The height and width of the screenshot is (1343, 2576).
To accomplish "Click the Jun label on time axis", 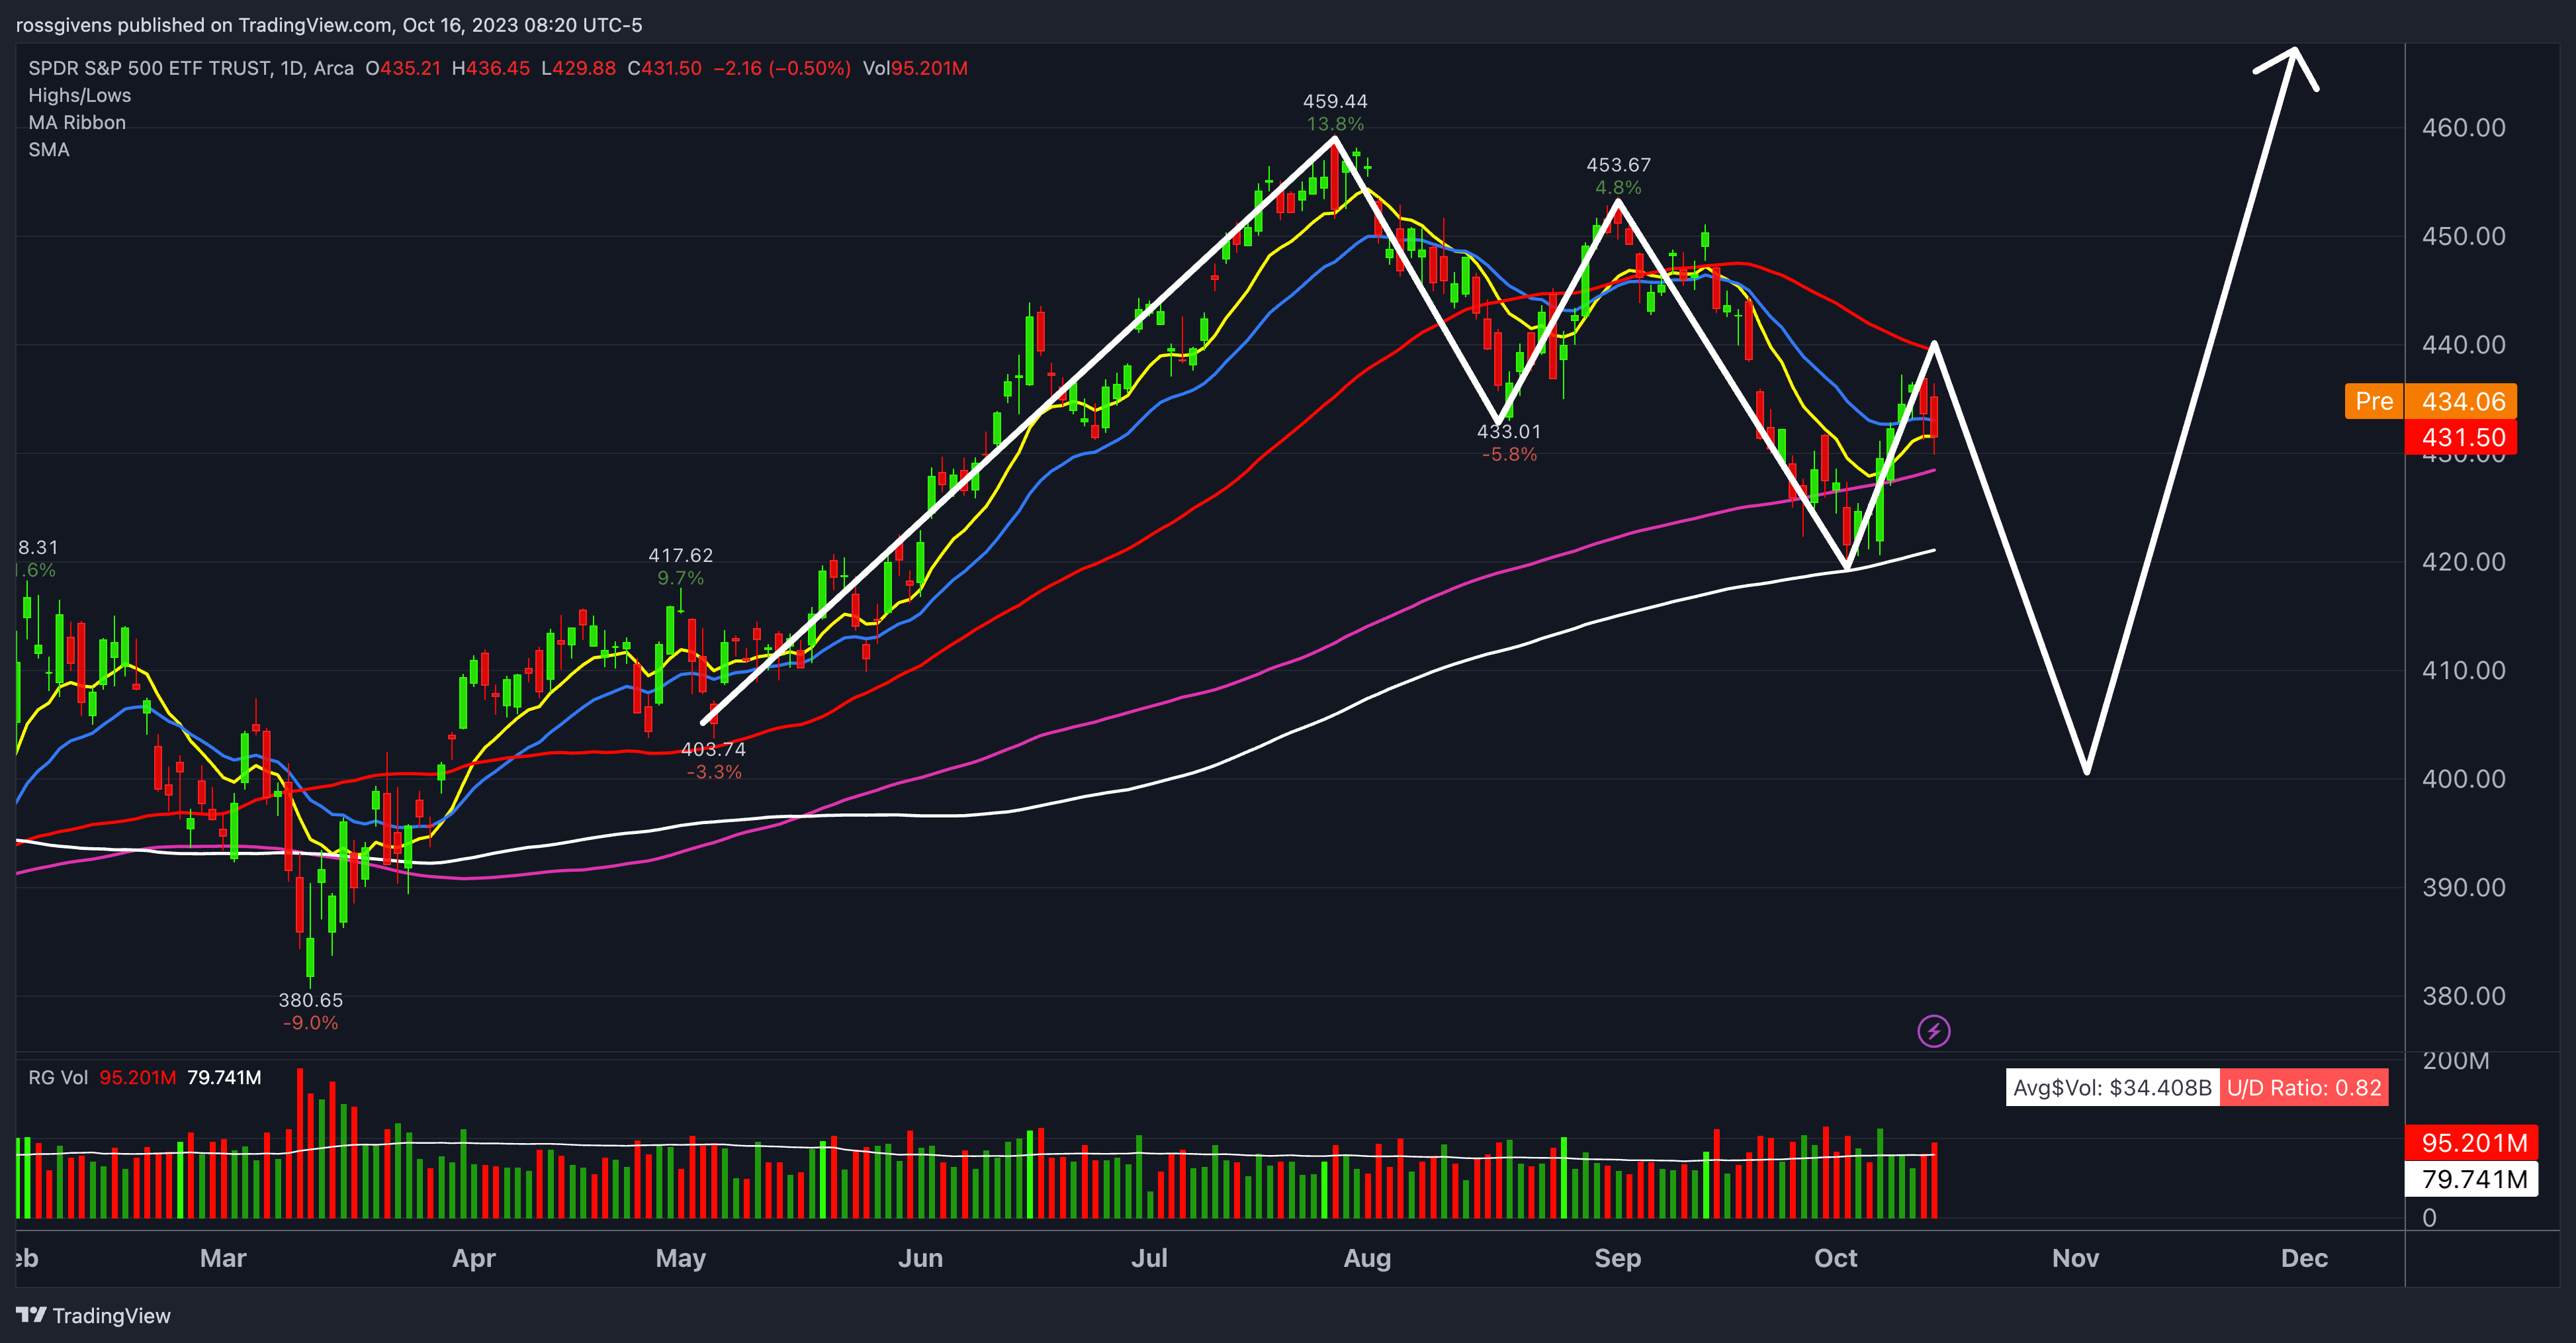I will pos(920,1258).
